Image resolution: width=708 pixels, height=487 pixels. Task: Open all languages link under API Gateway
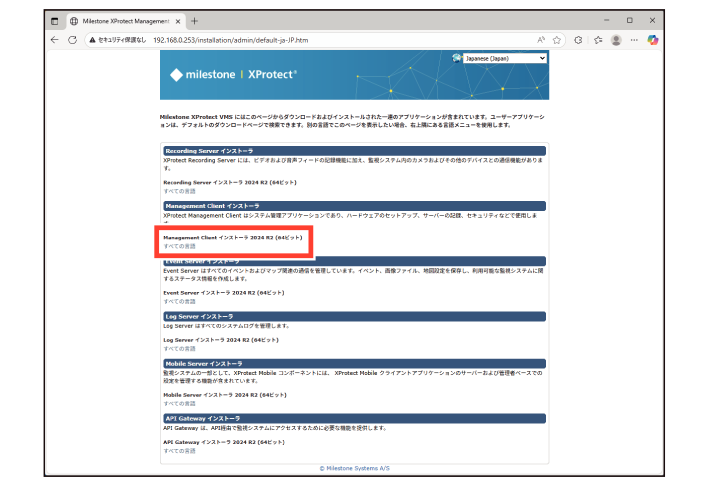pos(179,451)
